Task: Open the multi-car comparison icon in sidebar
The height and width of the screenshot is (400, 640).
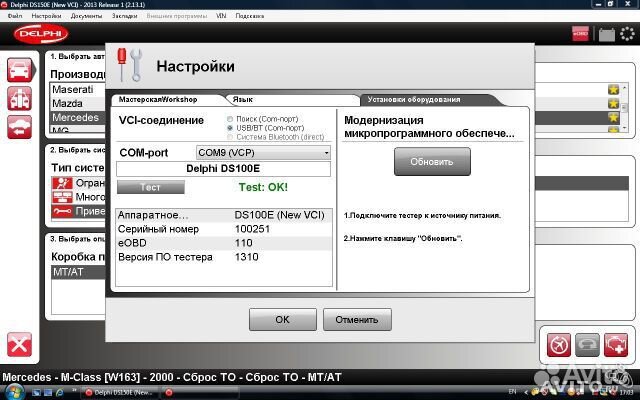Action: point(20,98)
